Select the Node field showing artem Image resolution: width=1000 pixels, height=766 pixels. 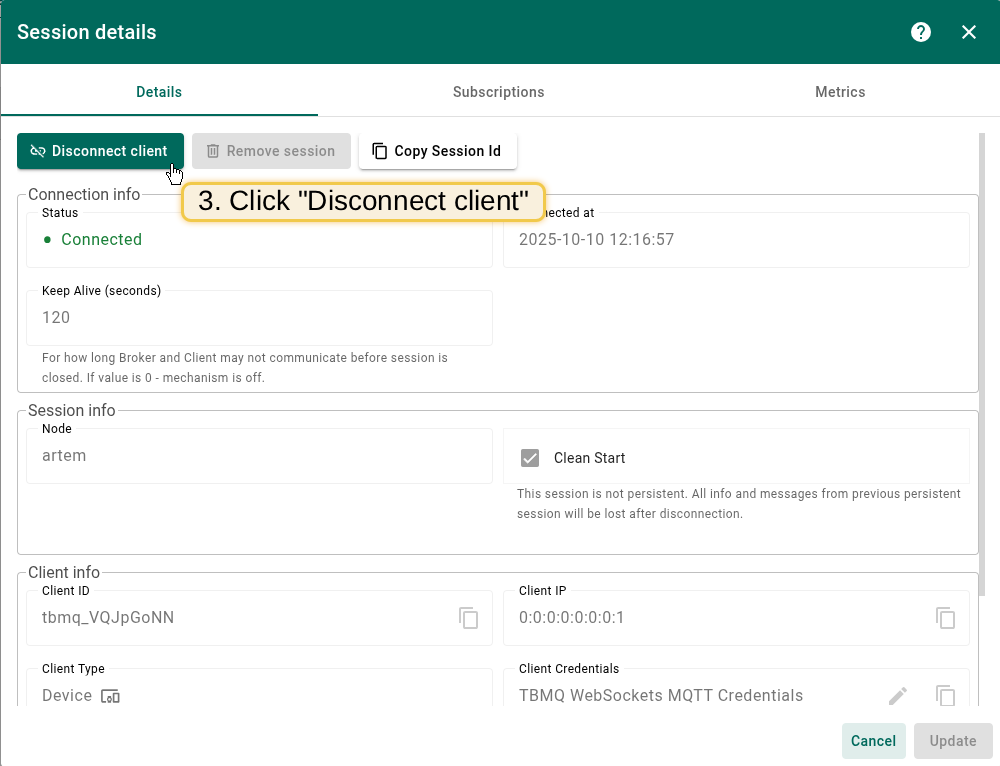pos(259,456)
